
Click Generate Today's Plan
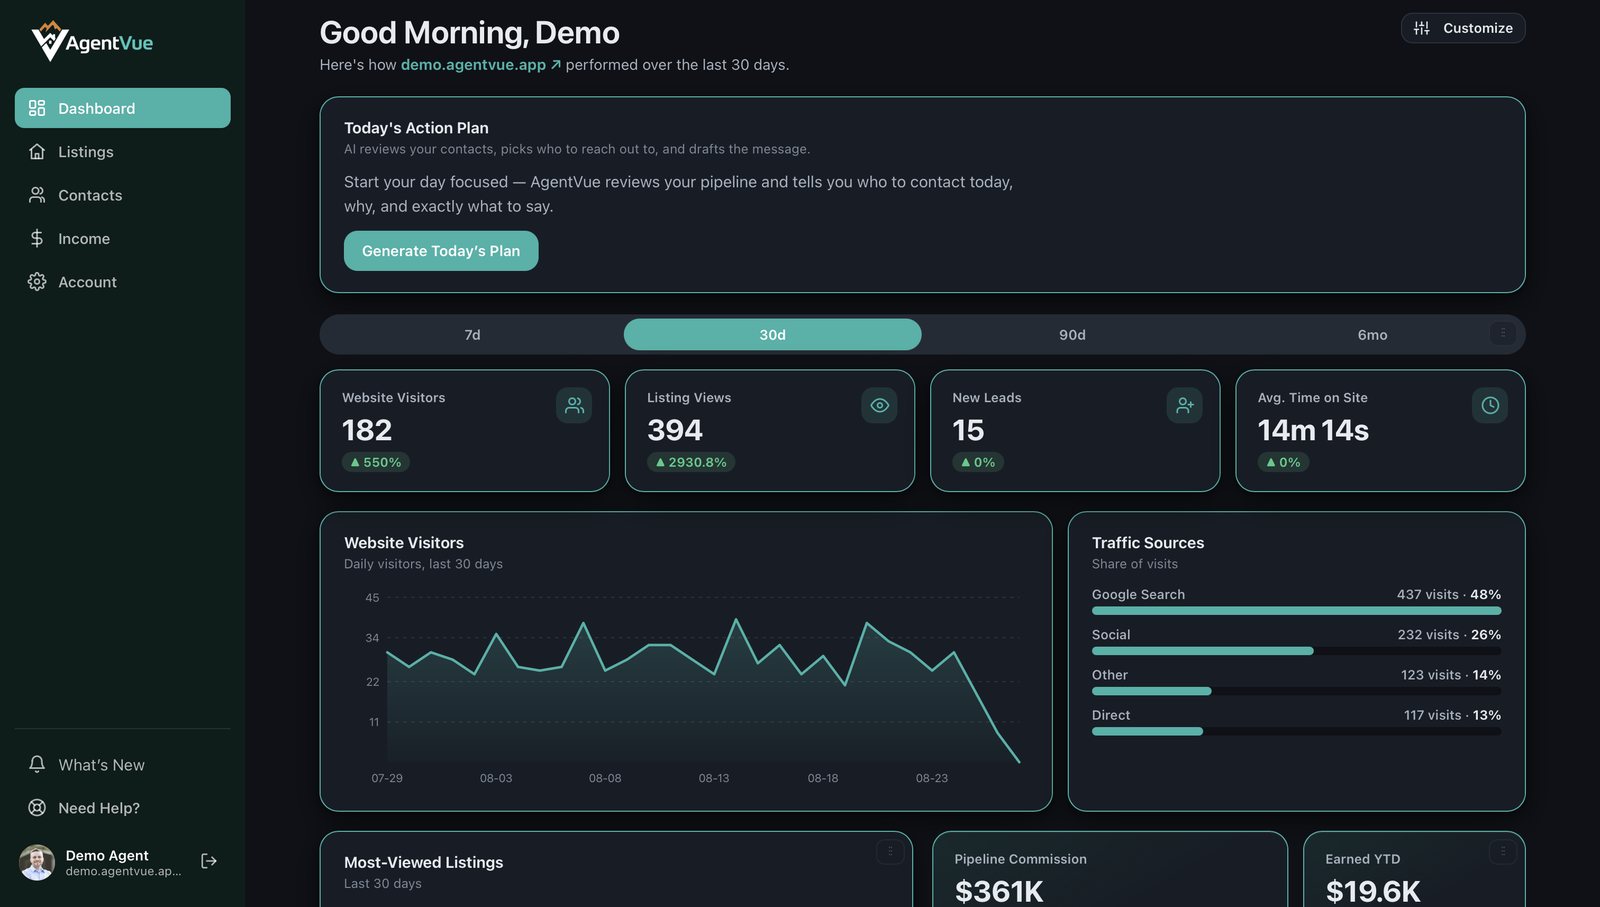(441, 251)
